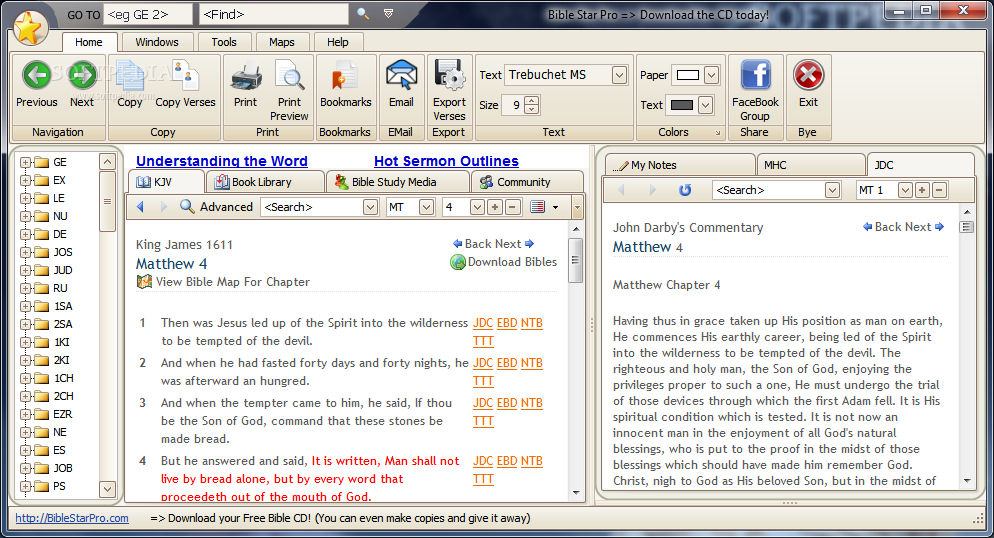This screenshot has width=994, height=538.
Task: Click the book tree scrollbar down arrow
Action: (x=107, y=489)
